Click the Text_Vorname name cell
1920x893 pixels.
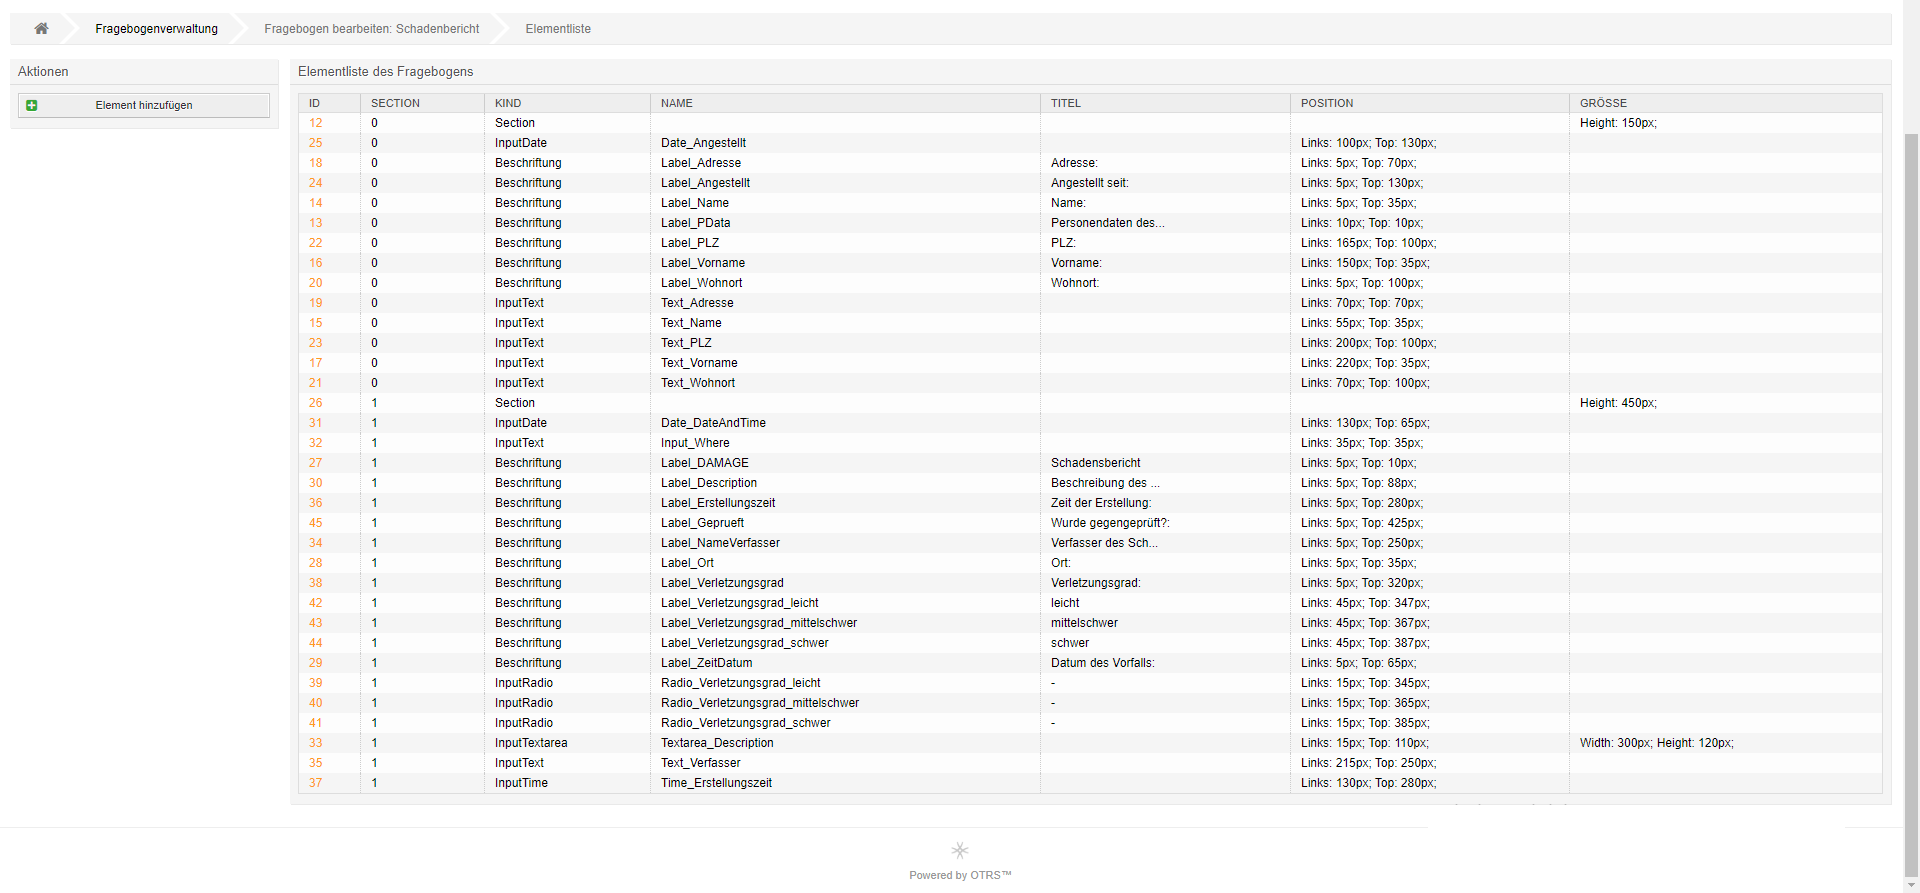tap(845, 363)
